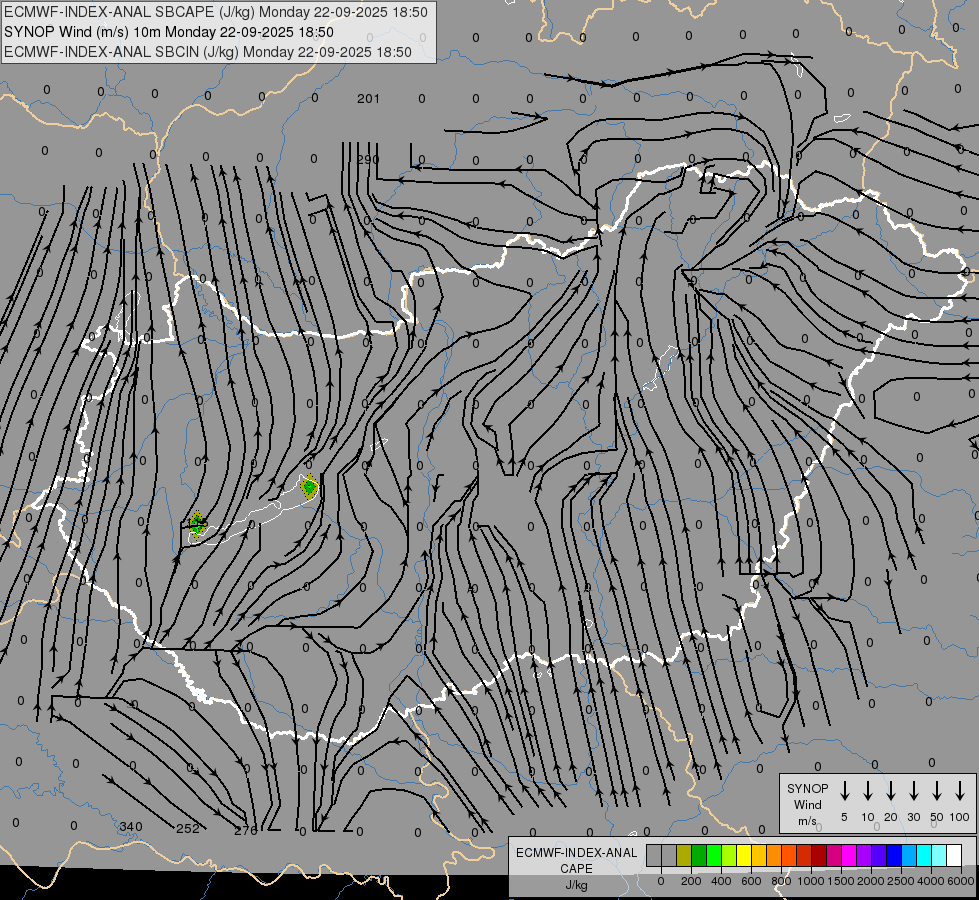Screen dimensions: 979x900
Task: Click green CAPE patch at Balaton's eastern end
Action: click(x=309, y=487)
